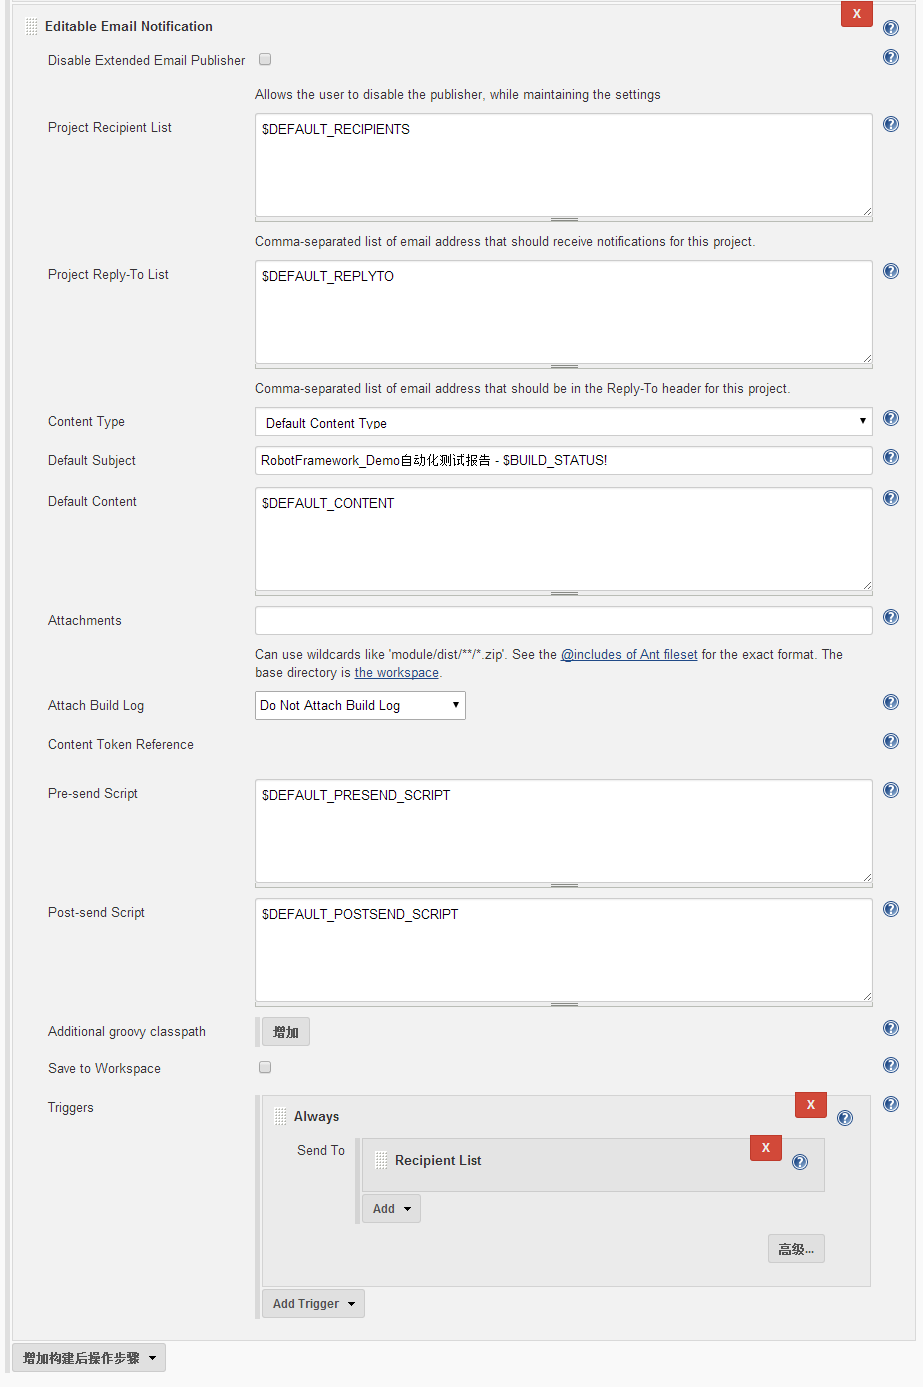Open the Add Trigger dropdown menu

313,1304
